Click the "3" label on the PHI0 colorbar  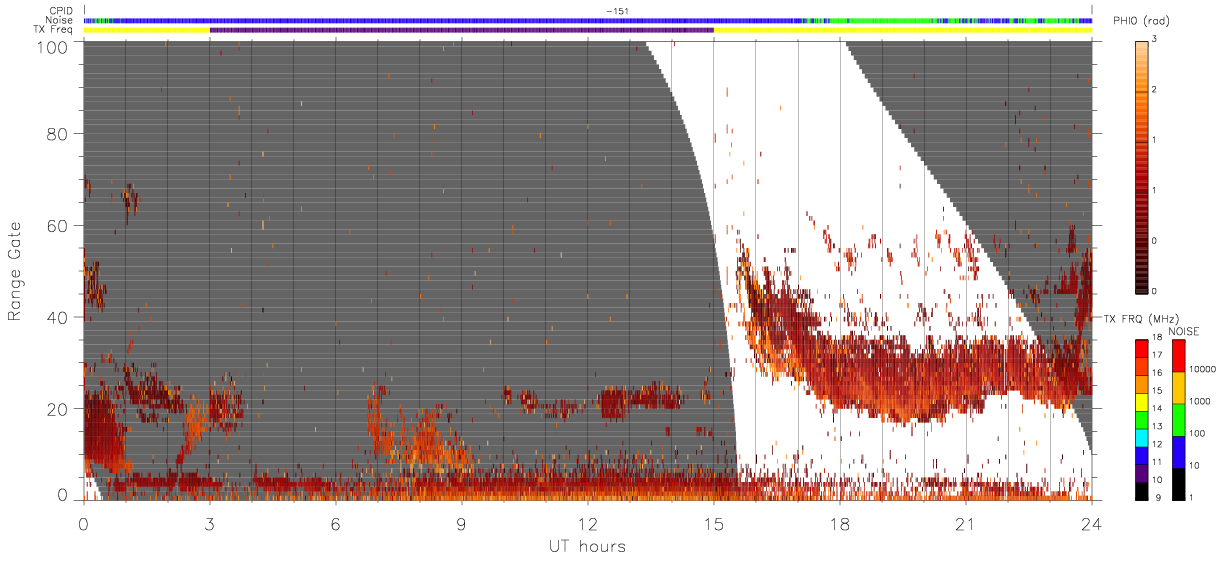tap(1156, 41)
